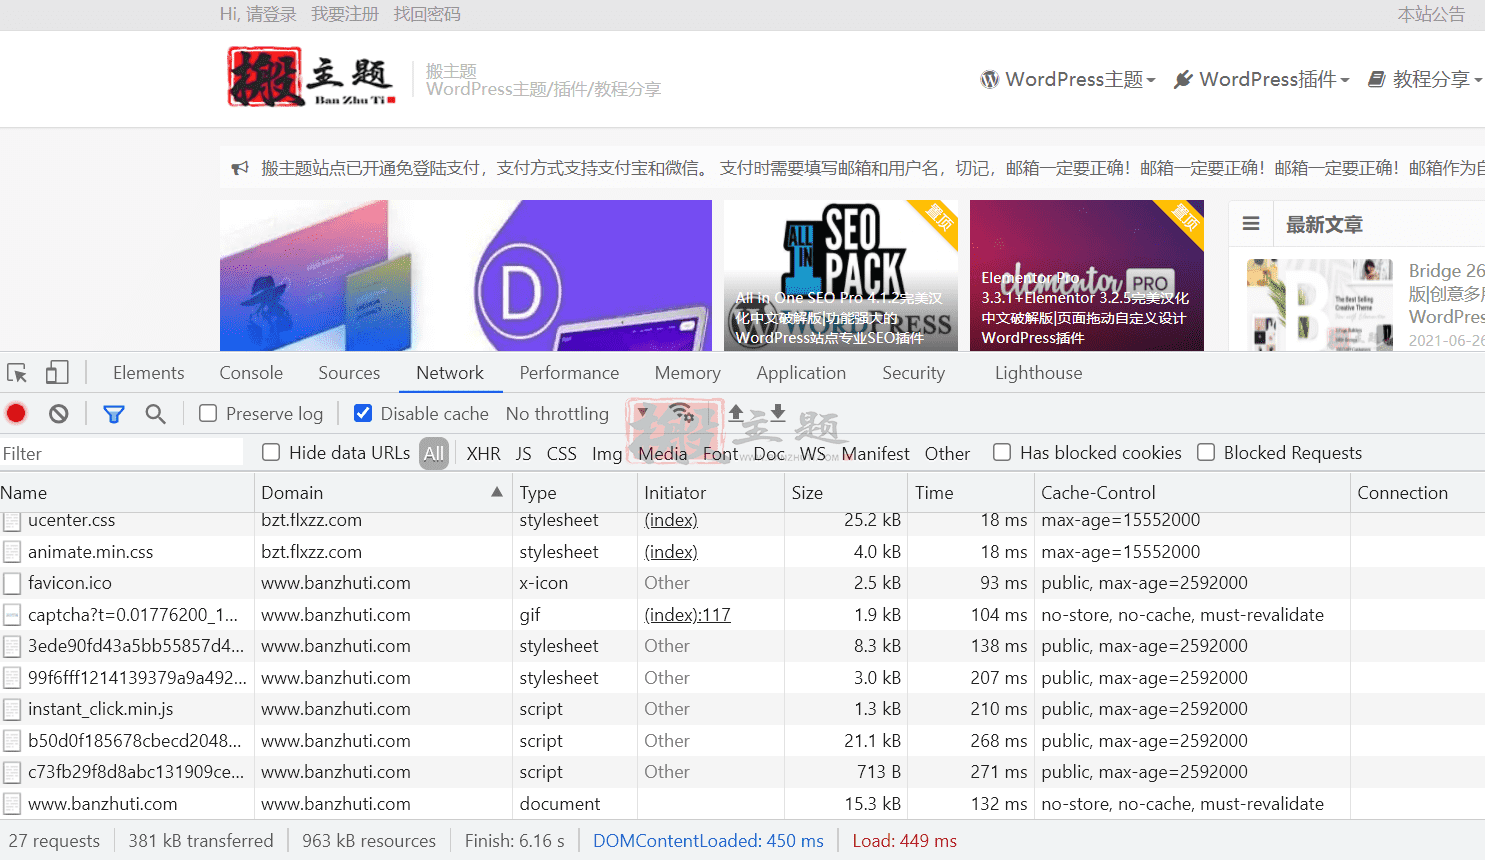1485x860 pixels.
Task: Filter requests by Other type
Action: (x=947, y=453)
